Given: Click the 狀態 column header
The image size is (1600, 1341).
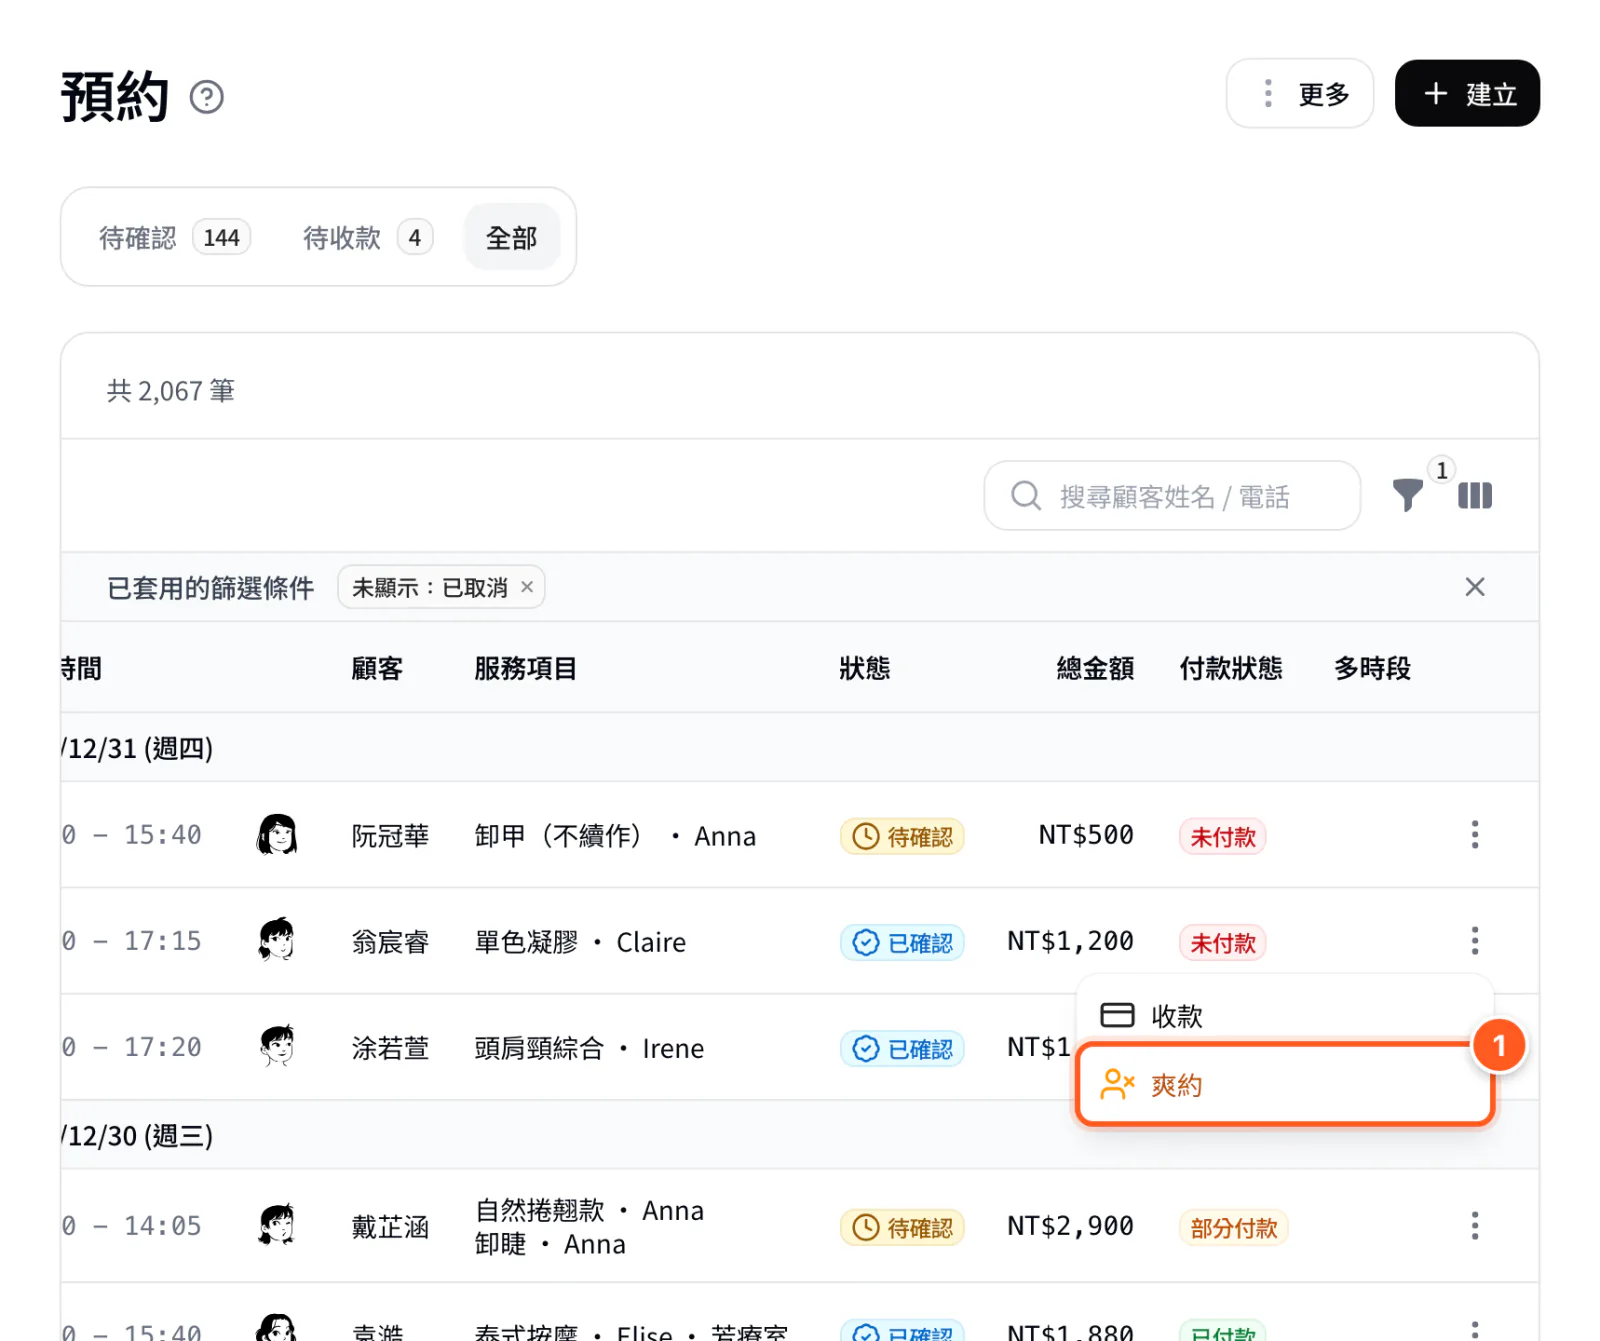Looking at the screenshot, I should click(864, 668).
